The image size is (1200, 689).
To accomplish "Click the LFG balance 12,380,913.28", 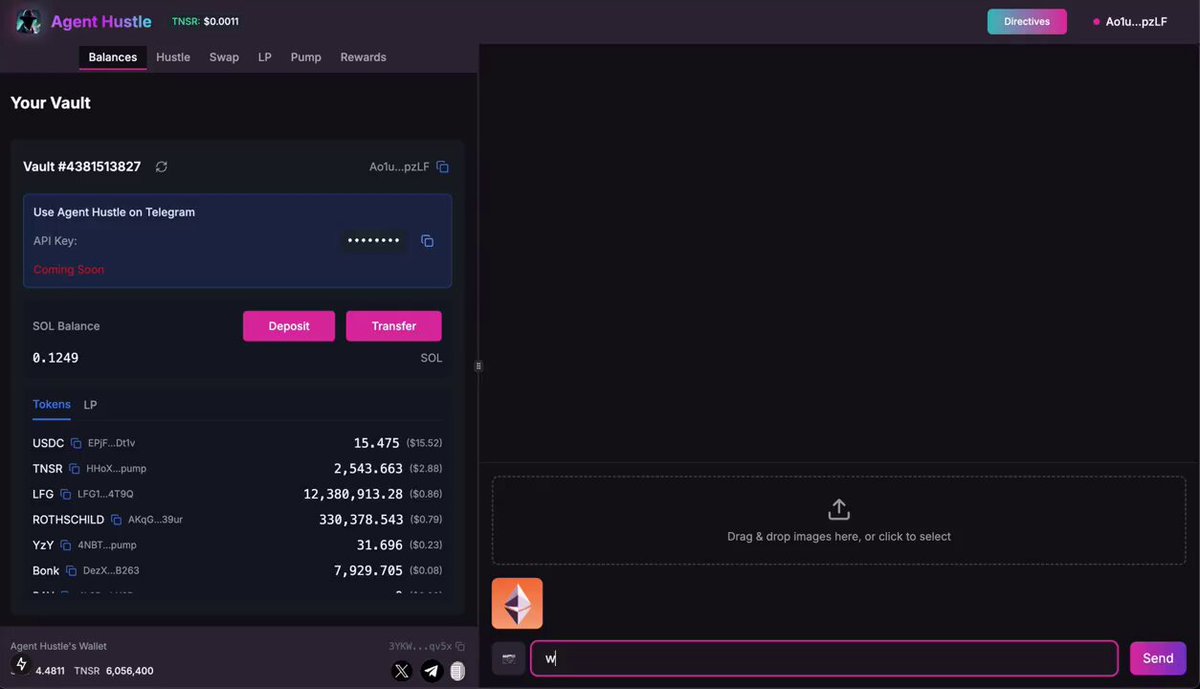I will point(353,494).
